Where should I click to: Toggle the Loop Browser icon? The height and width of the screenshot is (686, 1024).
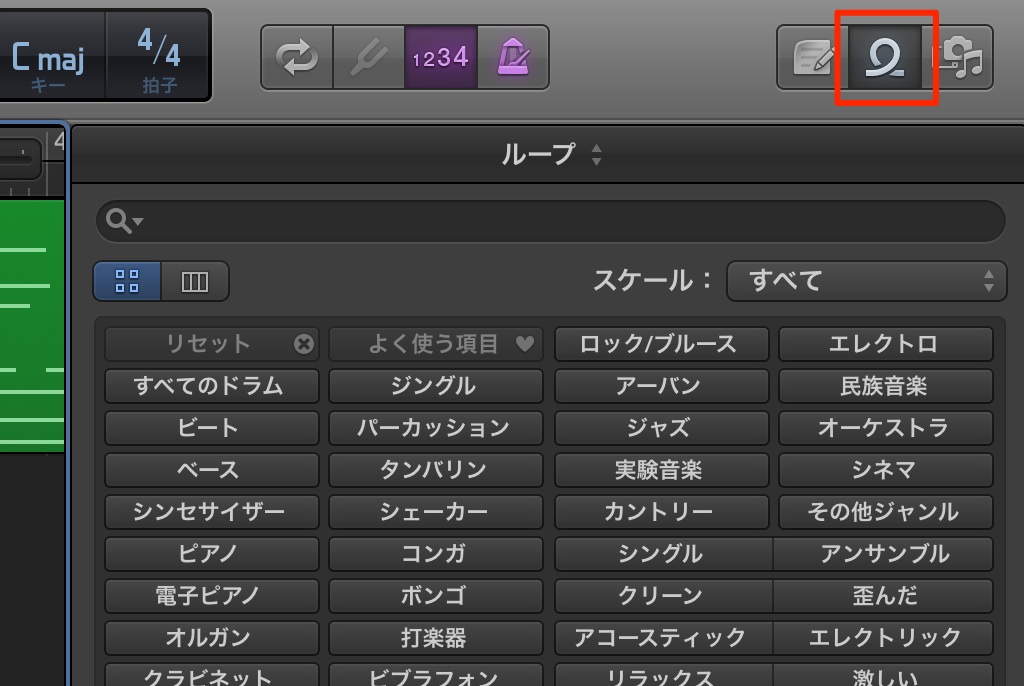[x=885, y=57]
